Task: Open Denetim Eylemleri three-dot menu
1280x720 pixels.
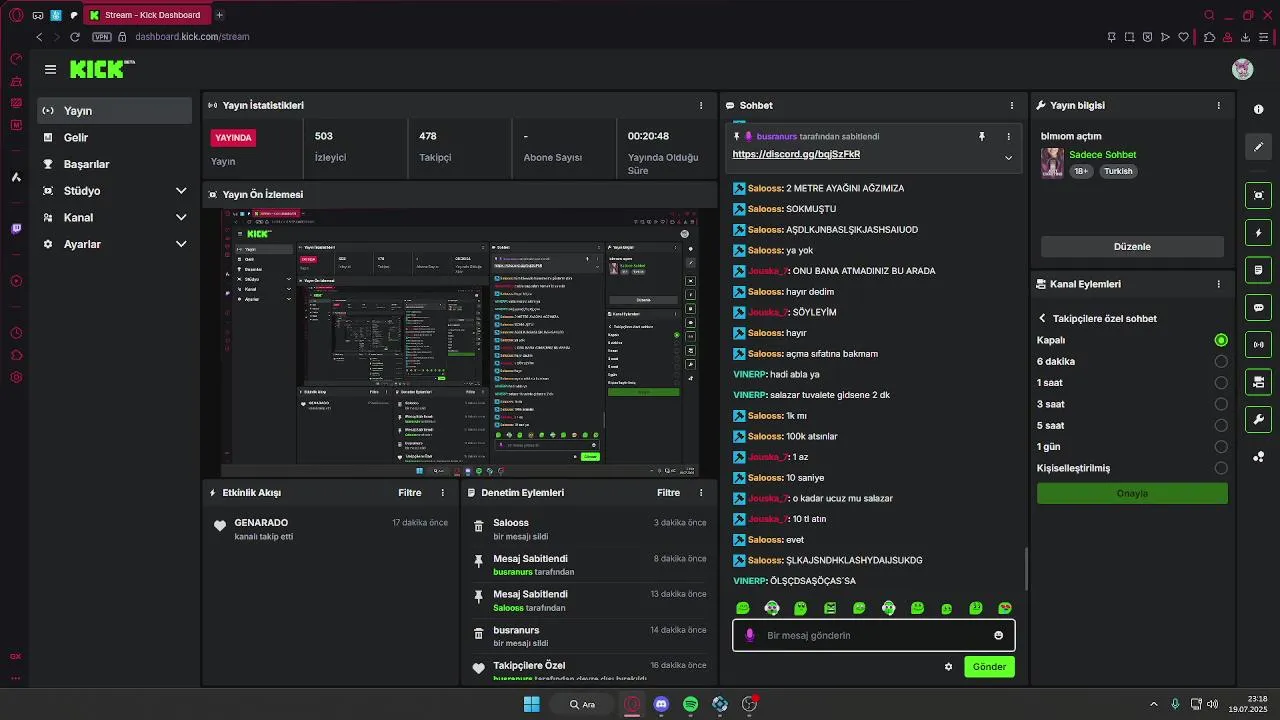Action: tap(700, 493)
